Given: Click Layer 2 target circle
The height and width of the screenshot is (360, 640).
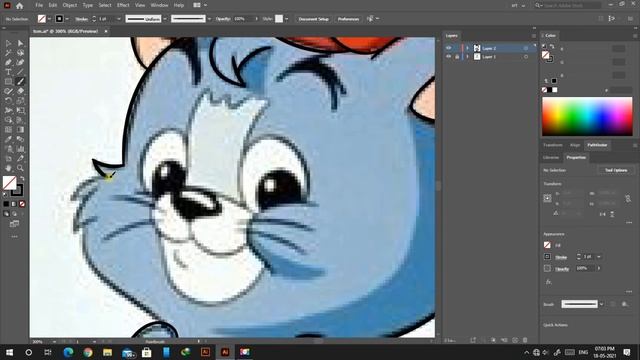Looking at the screenshot, I should [526, 48].
